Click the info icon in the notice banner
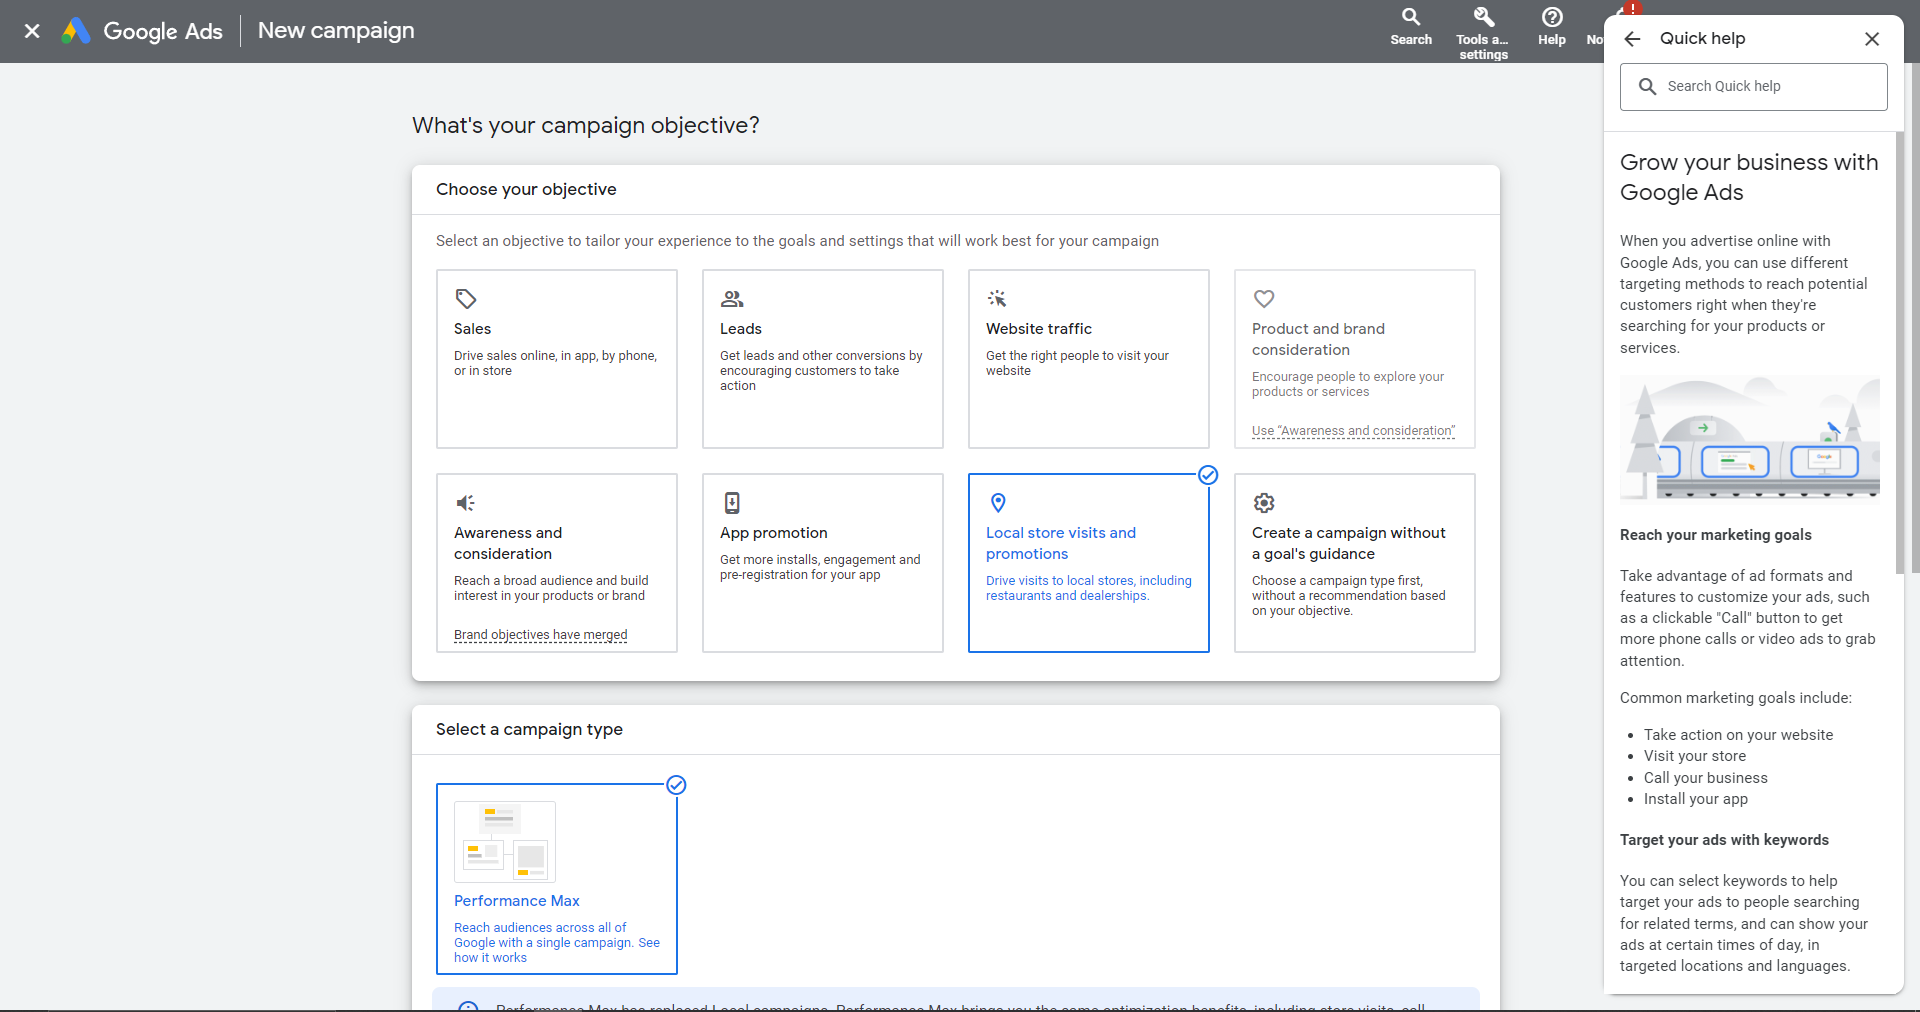The width and height of the screenshot is (1920, 1012). 467,1006
